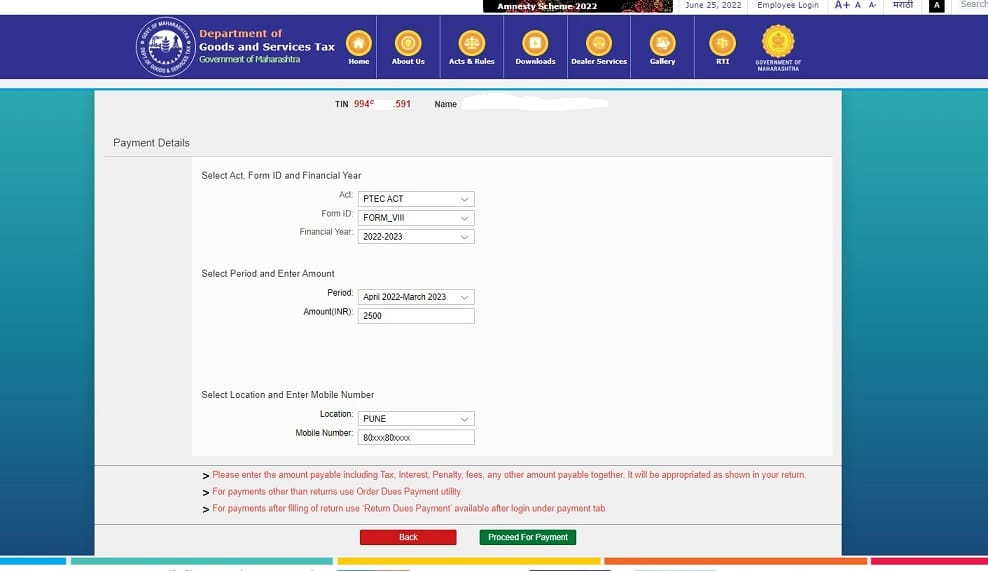Image resolution: width=988 pixels, height=571 pixels.
Task: Click Proceed For Payment button
Action: coord(527,538)
